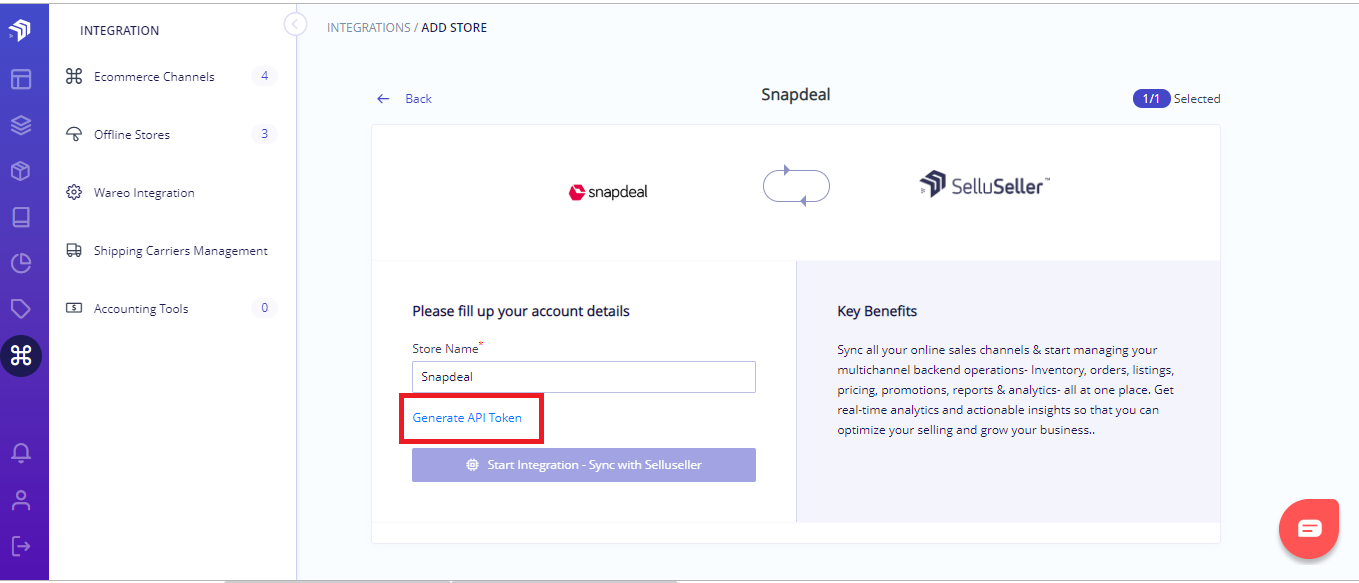The width and height of the screenshot is (1359, 583).
Task: Click the book catalog icon in the sidebar
Action: pyautogui.click(x=21, y=217)
